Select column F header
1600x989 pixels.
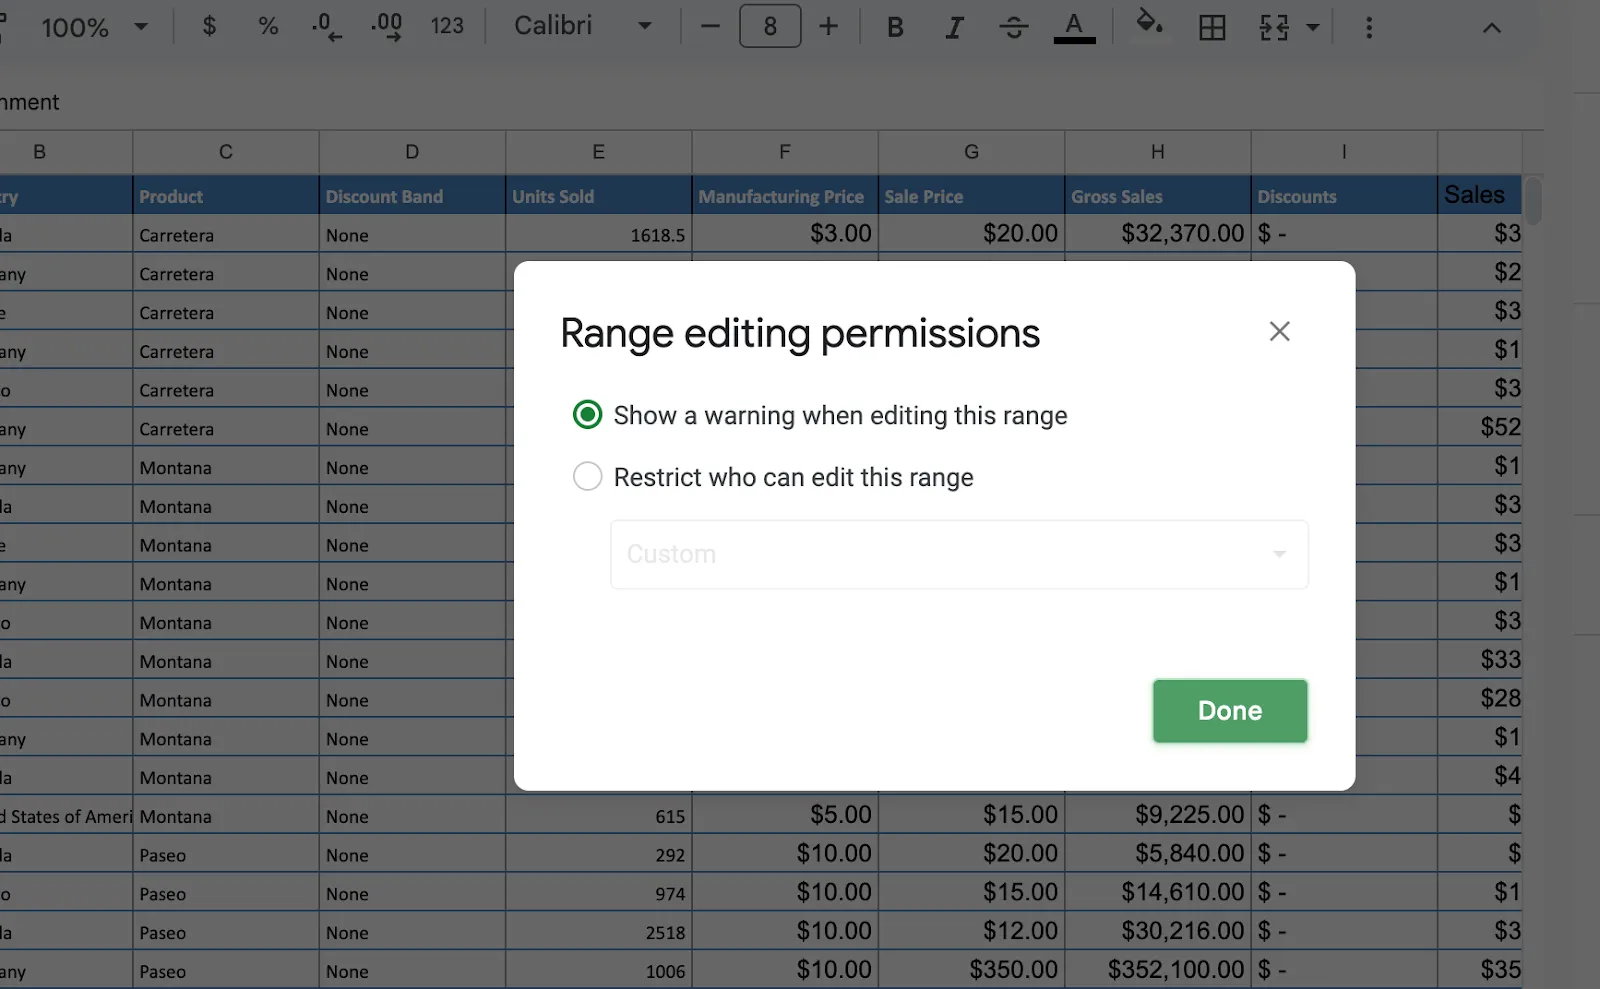(x=785, y=152)
